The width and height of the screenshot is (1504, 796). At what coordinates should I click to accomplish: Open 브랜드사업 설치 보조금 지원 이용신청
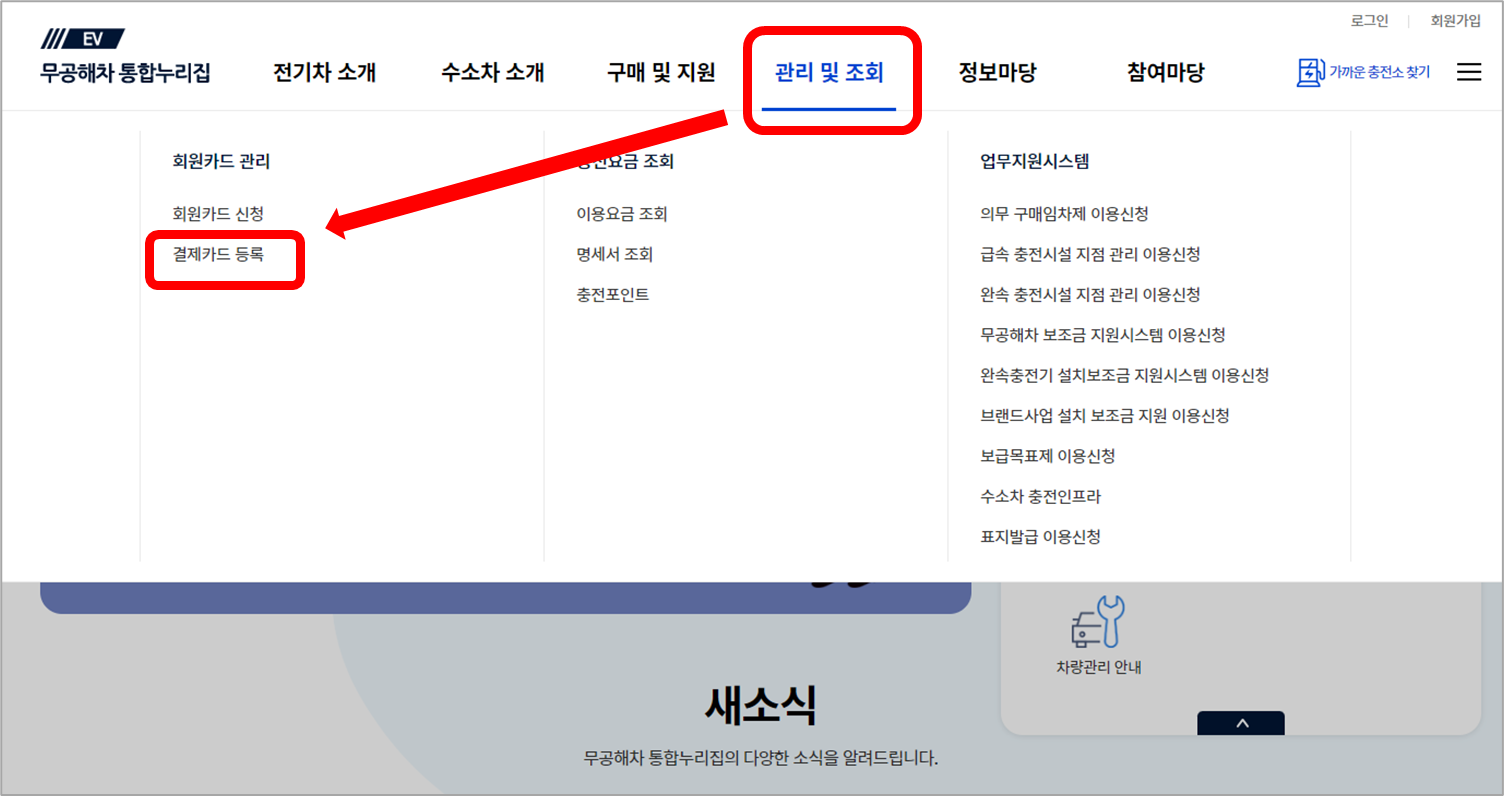[1105, 415]
